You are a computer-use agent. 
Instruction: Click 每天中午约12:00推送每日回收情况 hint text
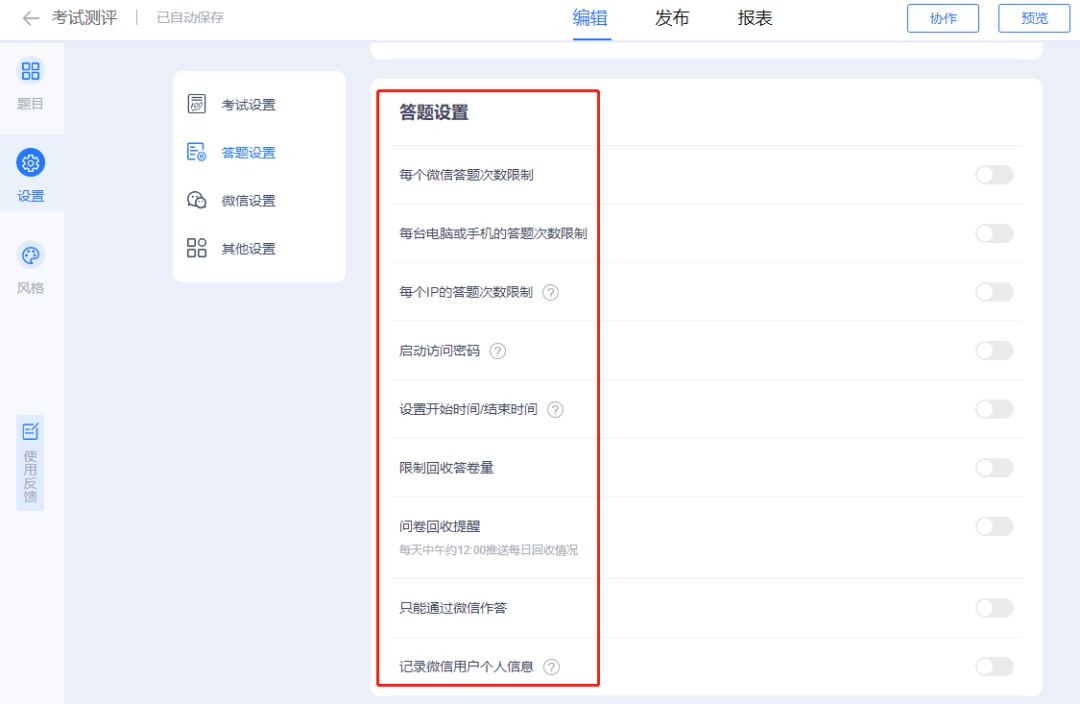(488, 550)
